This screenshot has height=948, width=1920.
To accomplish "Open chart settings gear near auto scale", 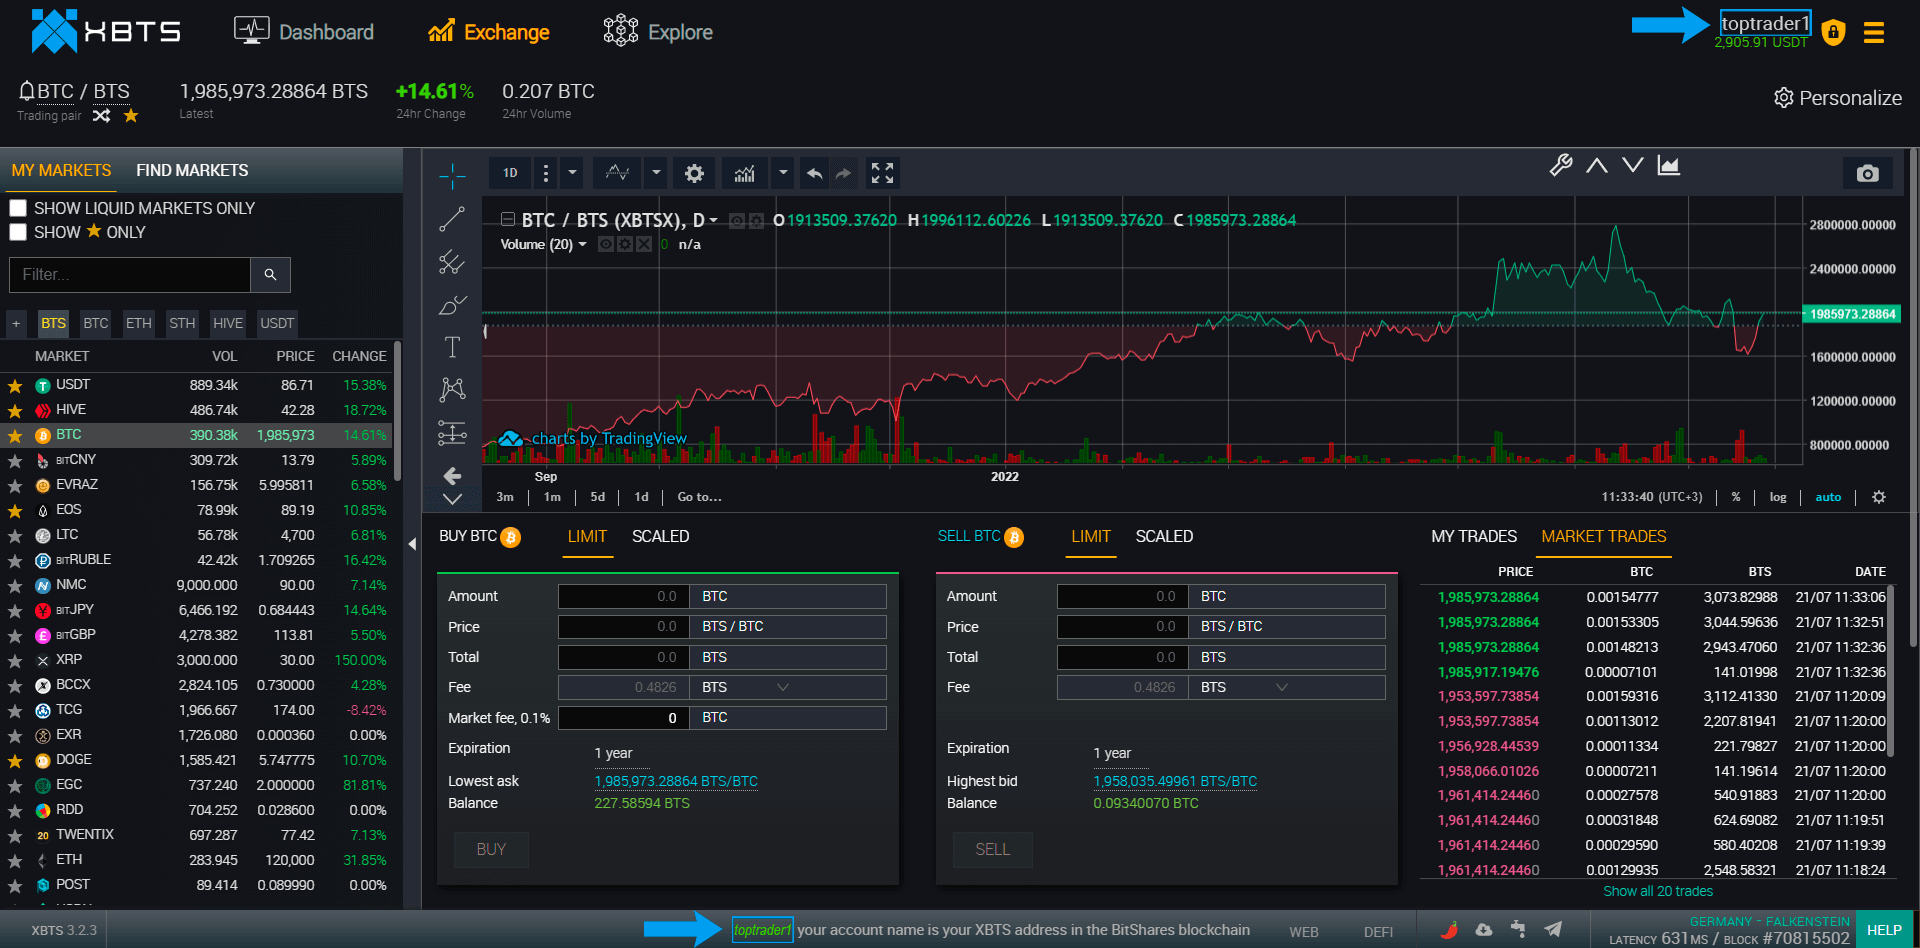I will pyautogui.click(x=1879, y=497).
